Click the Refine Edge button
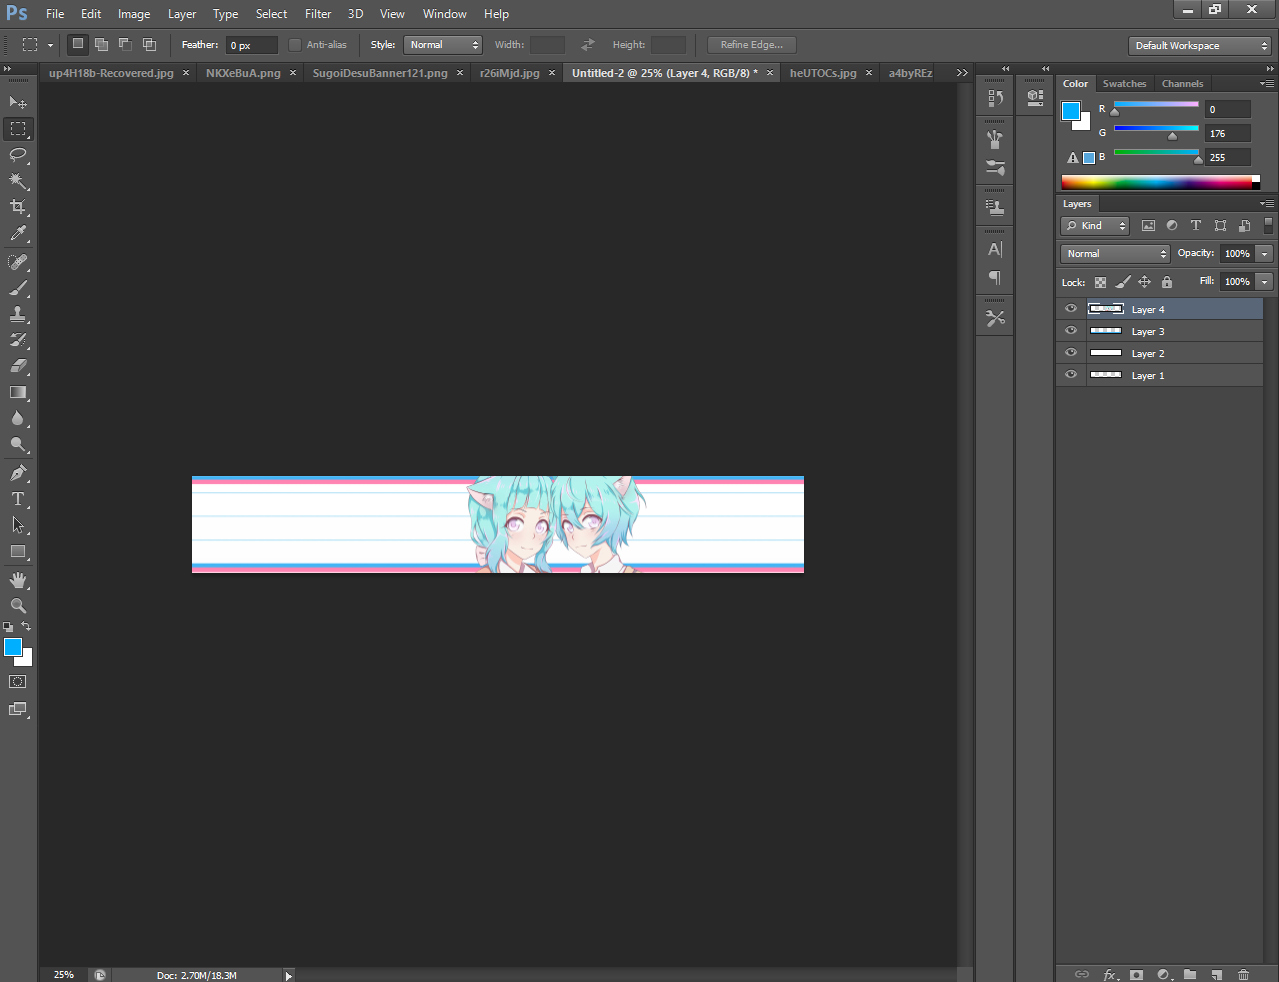 point(752,45)
